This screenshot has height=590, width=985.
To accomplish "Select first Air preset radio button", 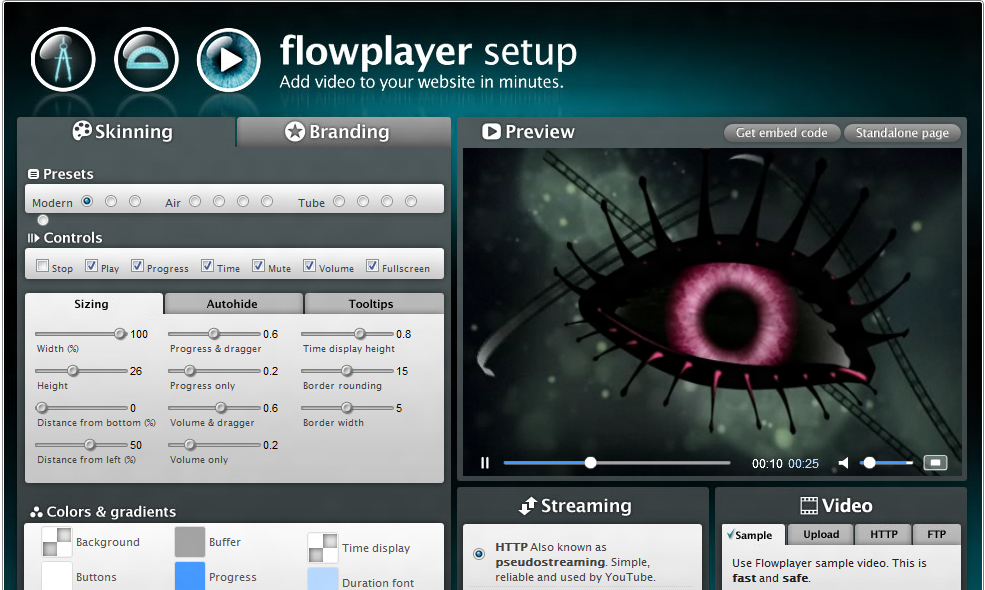I will [195, 201].
